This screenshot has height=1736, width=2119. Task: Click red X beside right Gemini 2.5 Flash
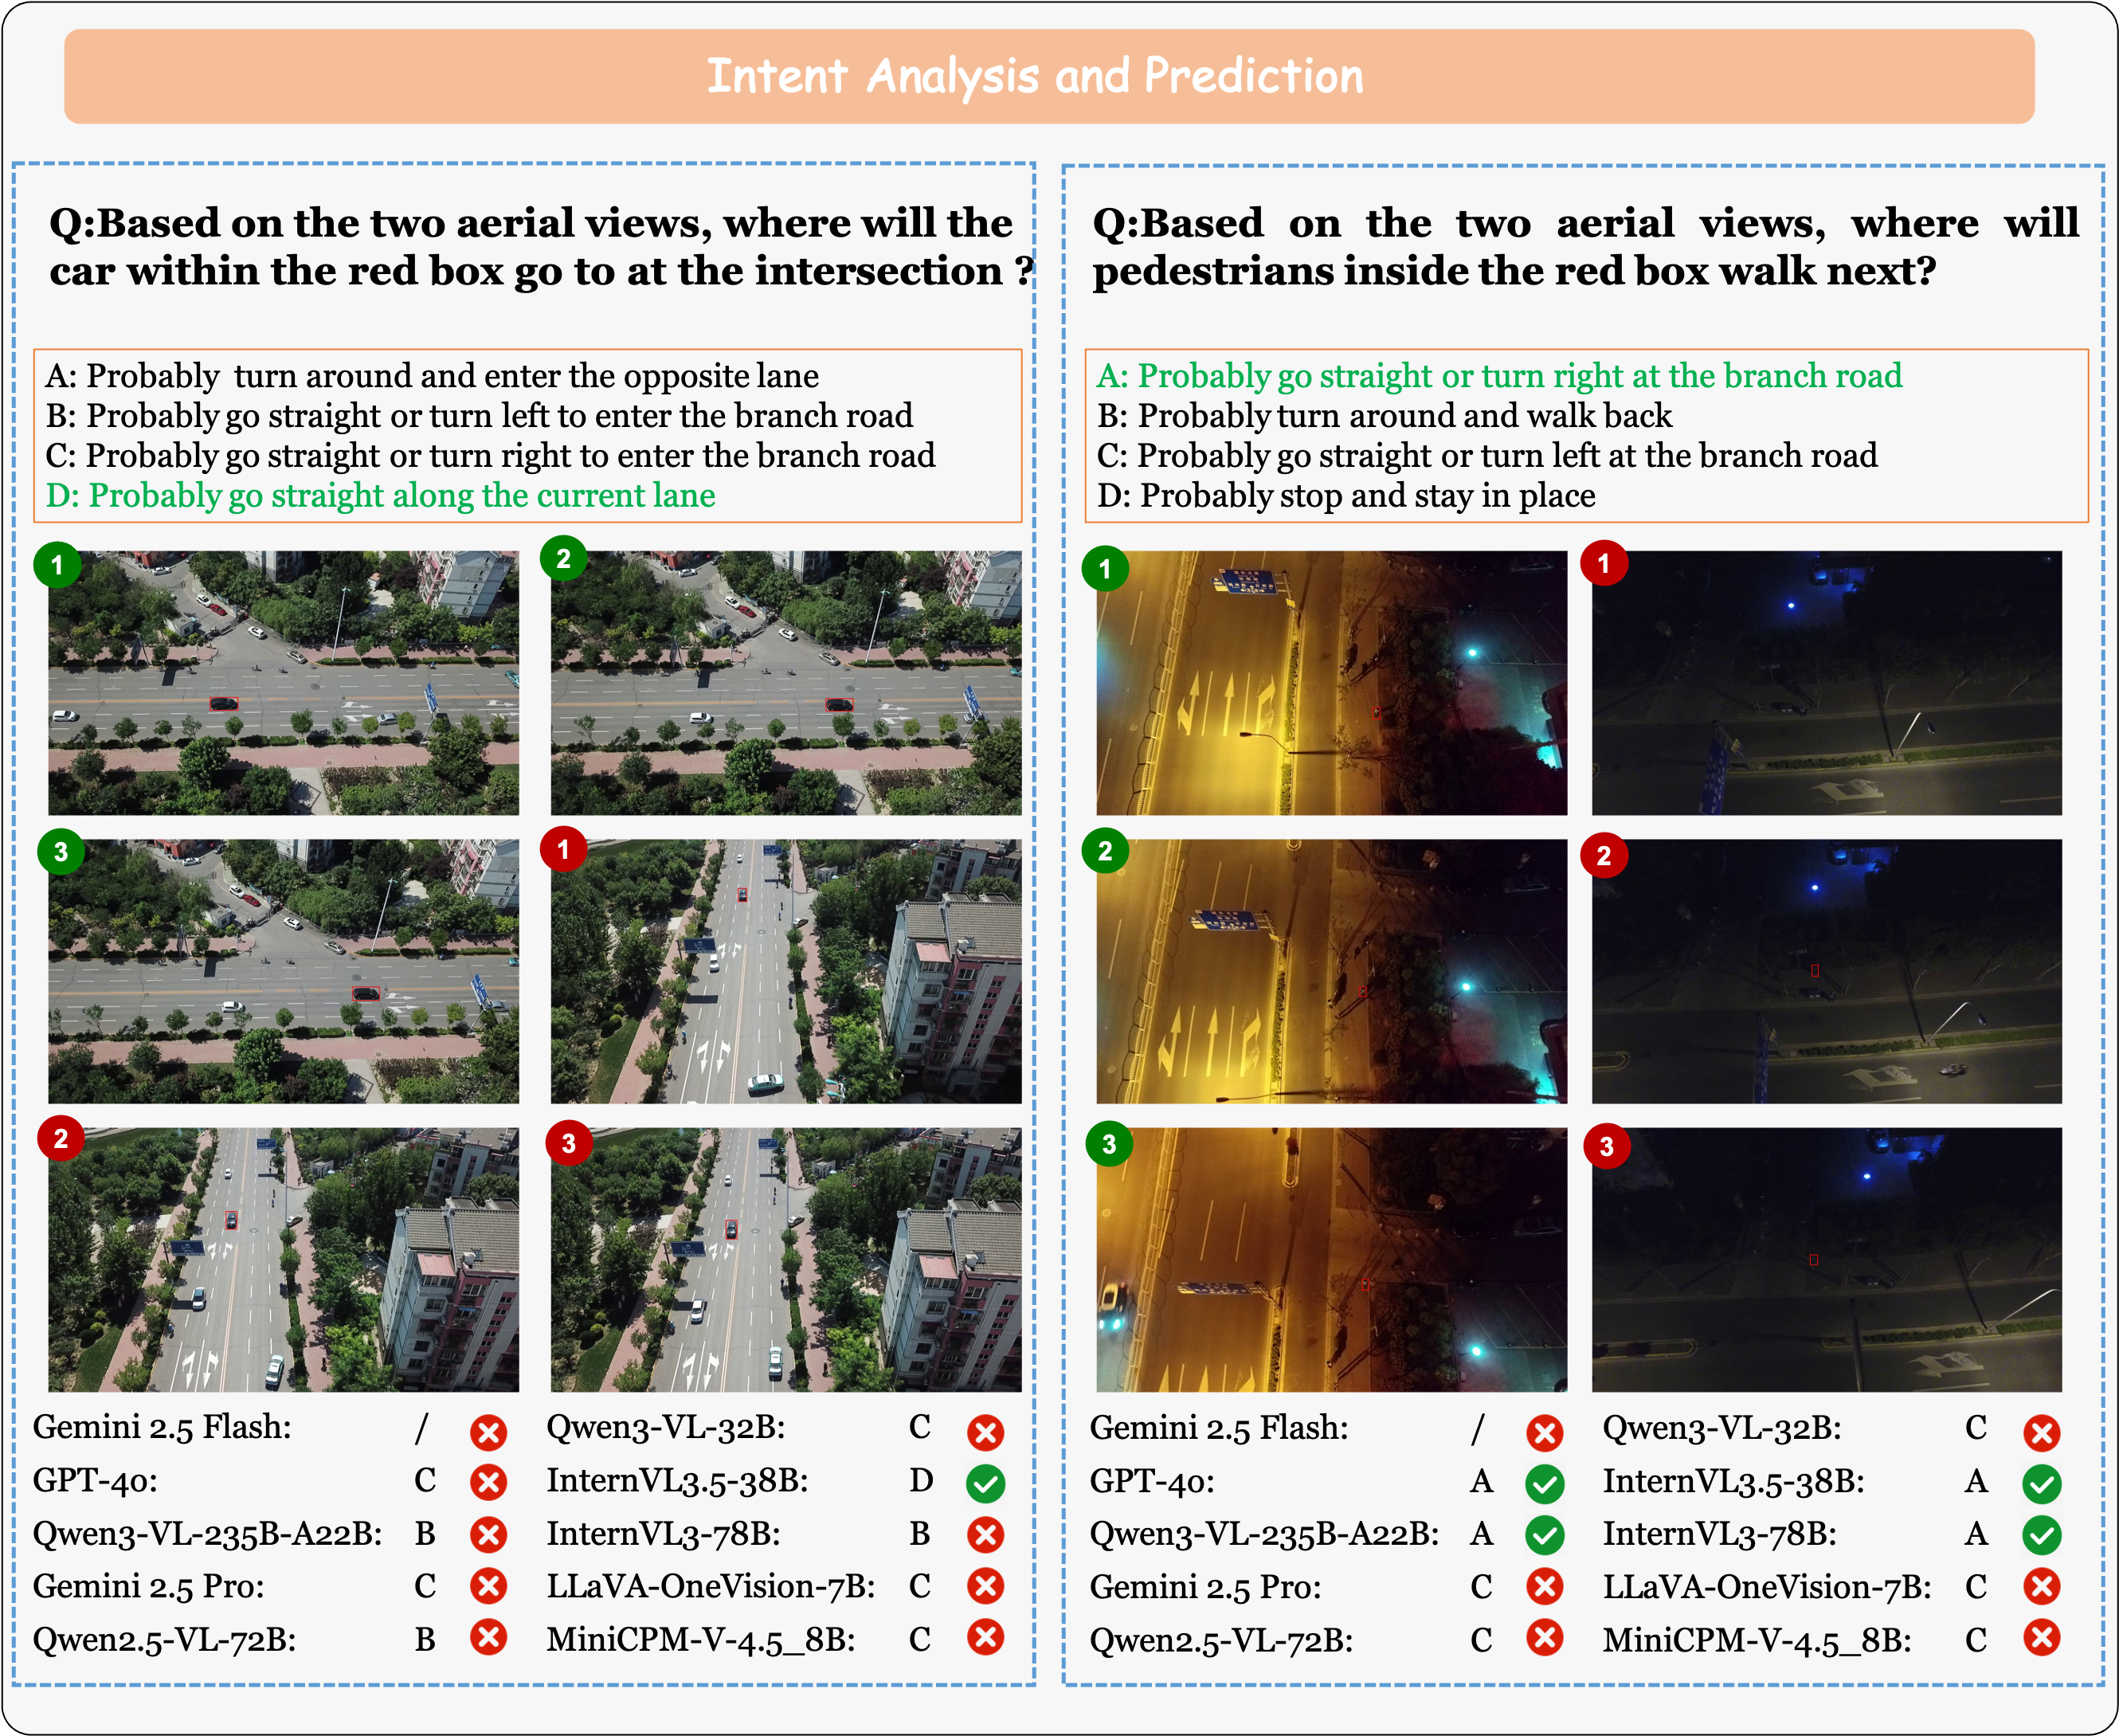click(x=1544, y=1432)
